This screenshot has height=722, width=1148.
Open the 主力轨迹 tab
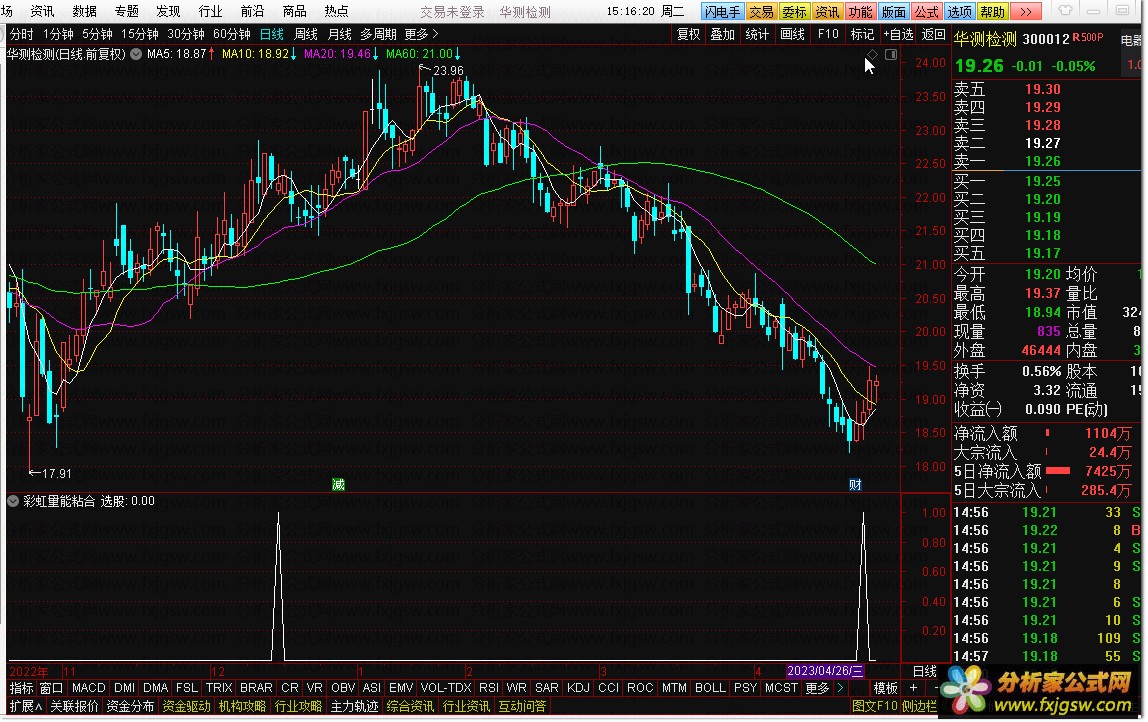pyautogui.click(x=354, y=707)
